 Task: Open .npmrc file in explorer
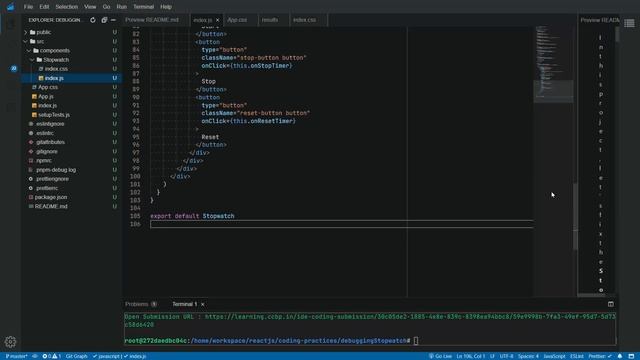[44, 160]
